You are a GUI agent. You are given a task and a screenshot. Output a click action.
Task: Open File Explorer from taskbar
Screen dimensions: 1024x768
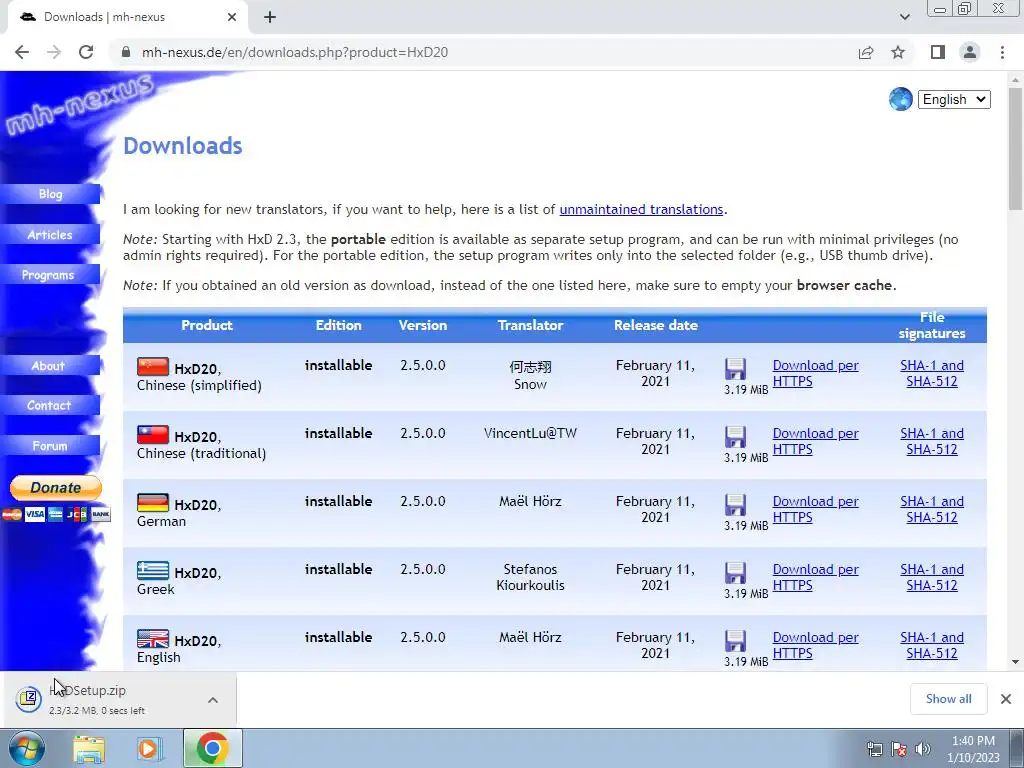89,749
